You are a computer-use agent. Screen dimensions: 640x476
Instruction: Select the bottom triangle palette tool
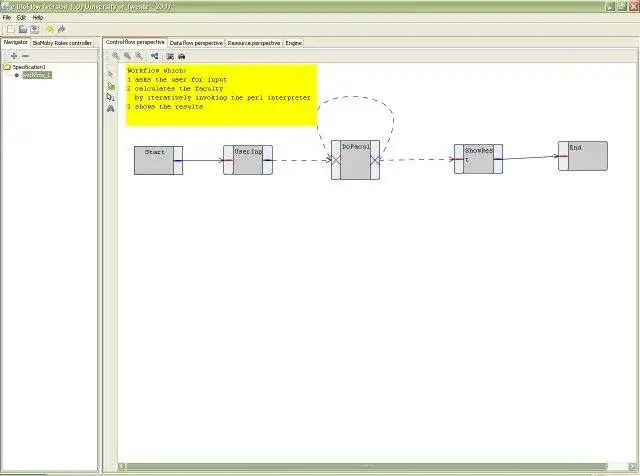[111, 109]
